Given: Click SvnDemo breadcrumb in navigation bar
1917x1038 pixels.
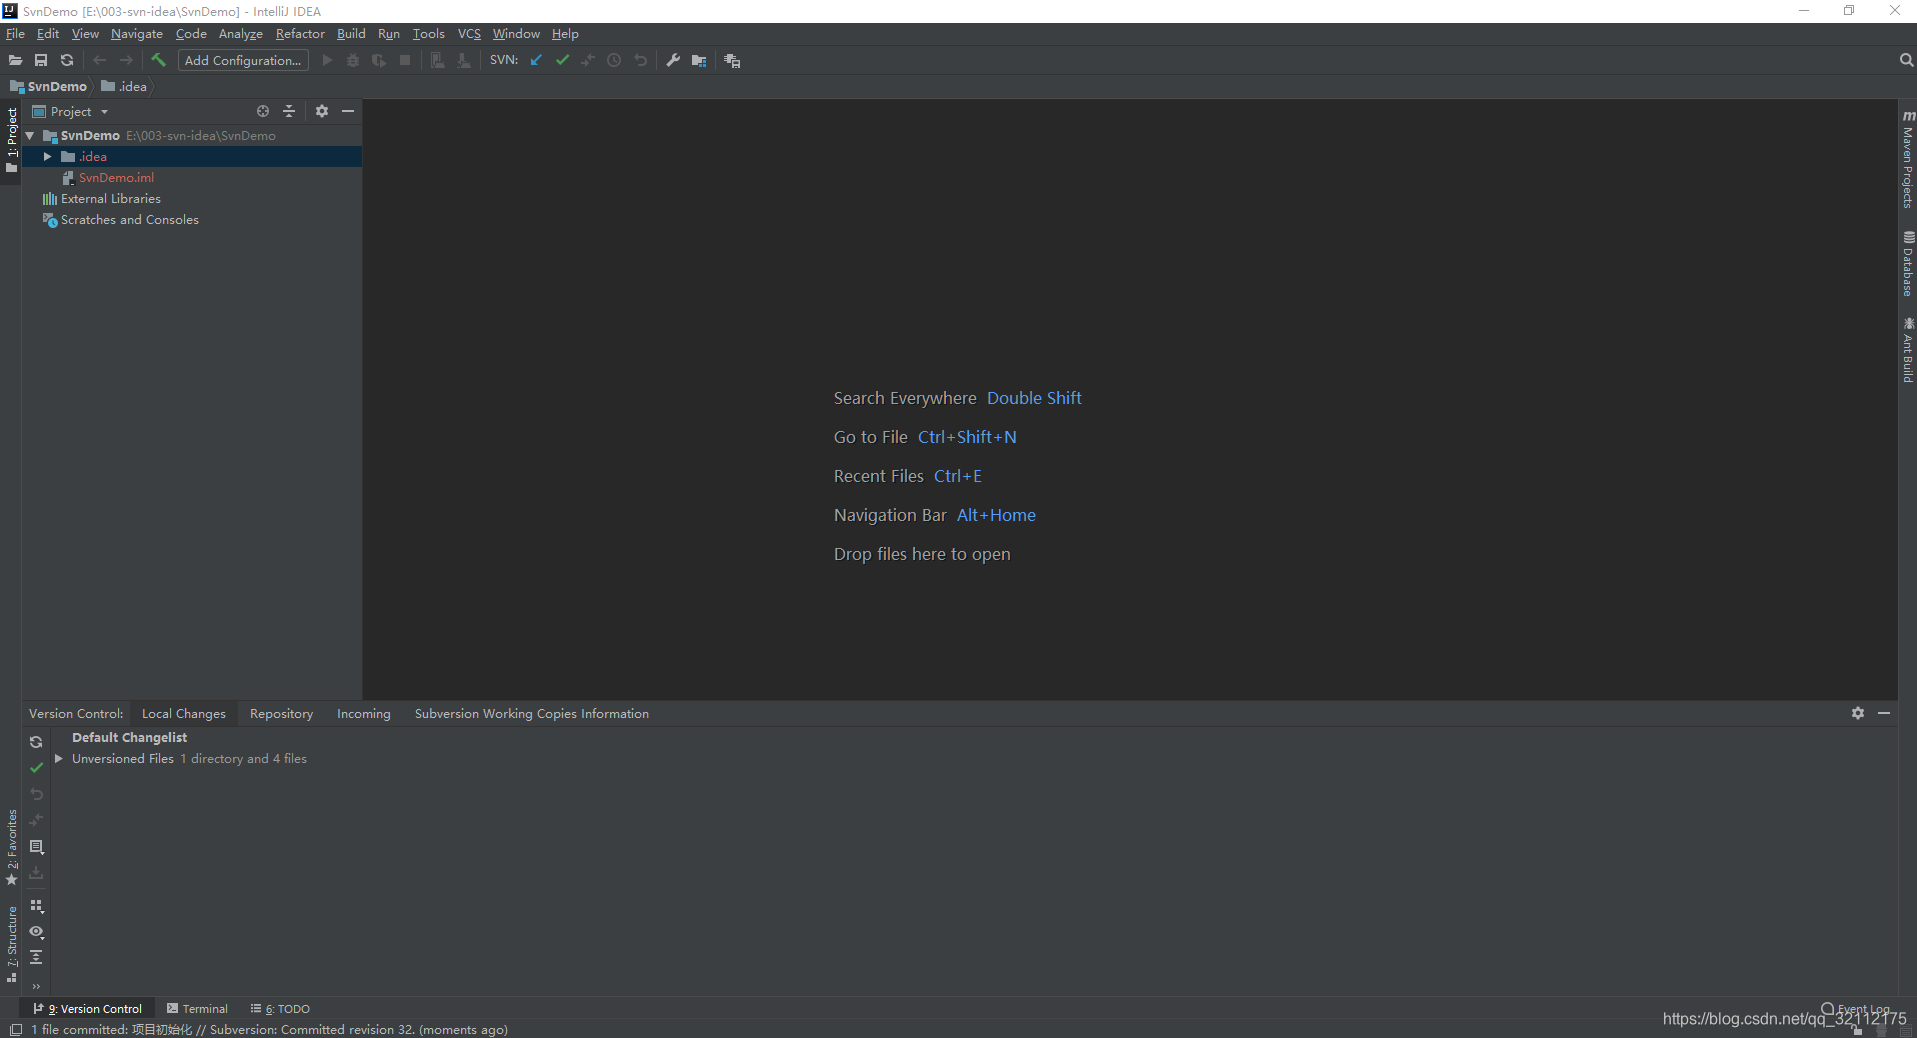Looking at the screenshot, I should [x=49, y=86].
